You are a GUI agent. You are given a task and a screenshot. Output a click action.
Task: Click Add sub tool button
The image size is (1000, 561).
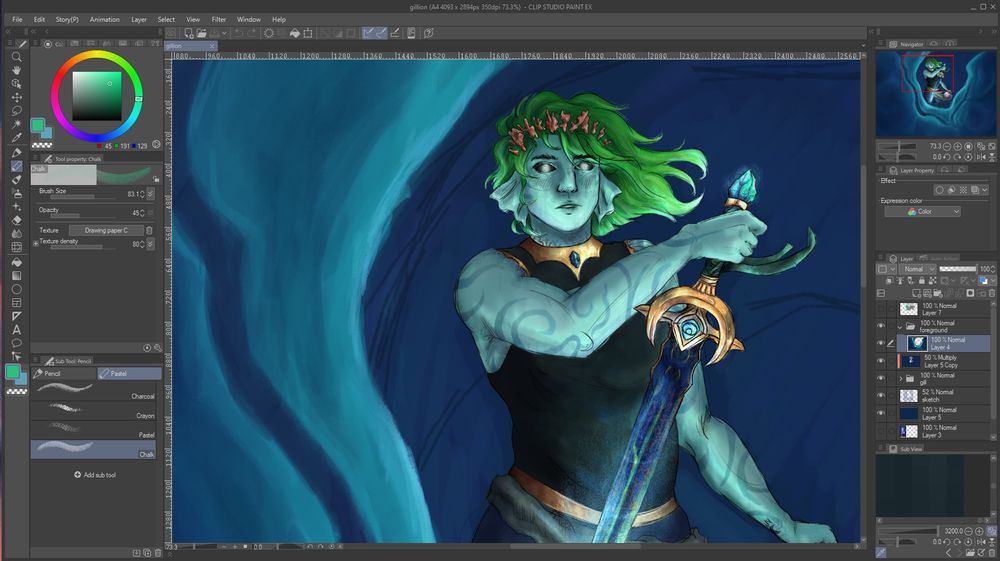[95, 475]
